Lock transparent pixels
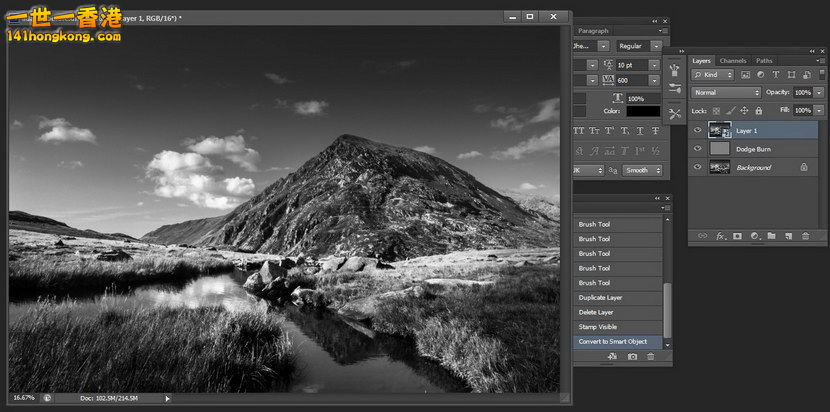The width and height of the screenshot is (830, 412). 716,111
